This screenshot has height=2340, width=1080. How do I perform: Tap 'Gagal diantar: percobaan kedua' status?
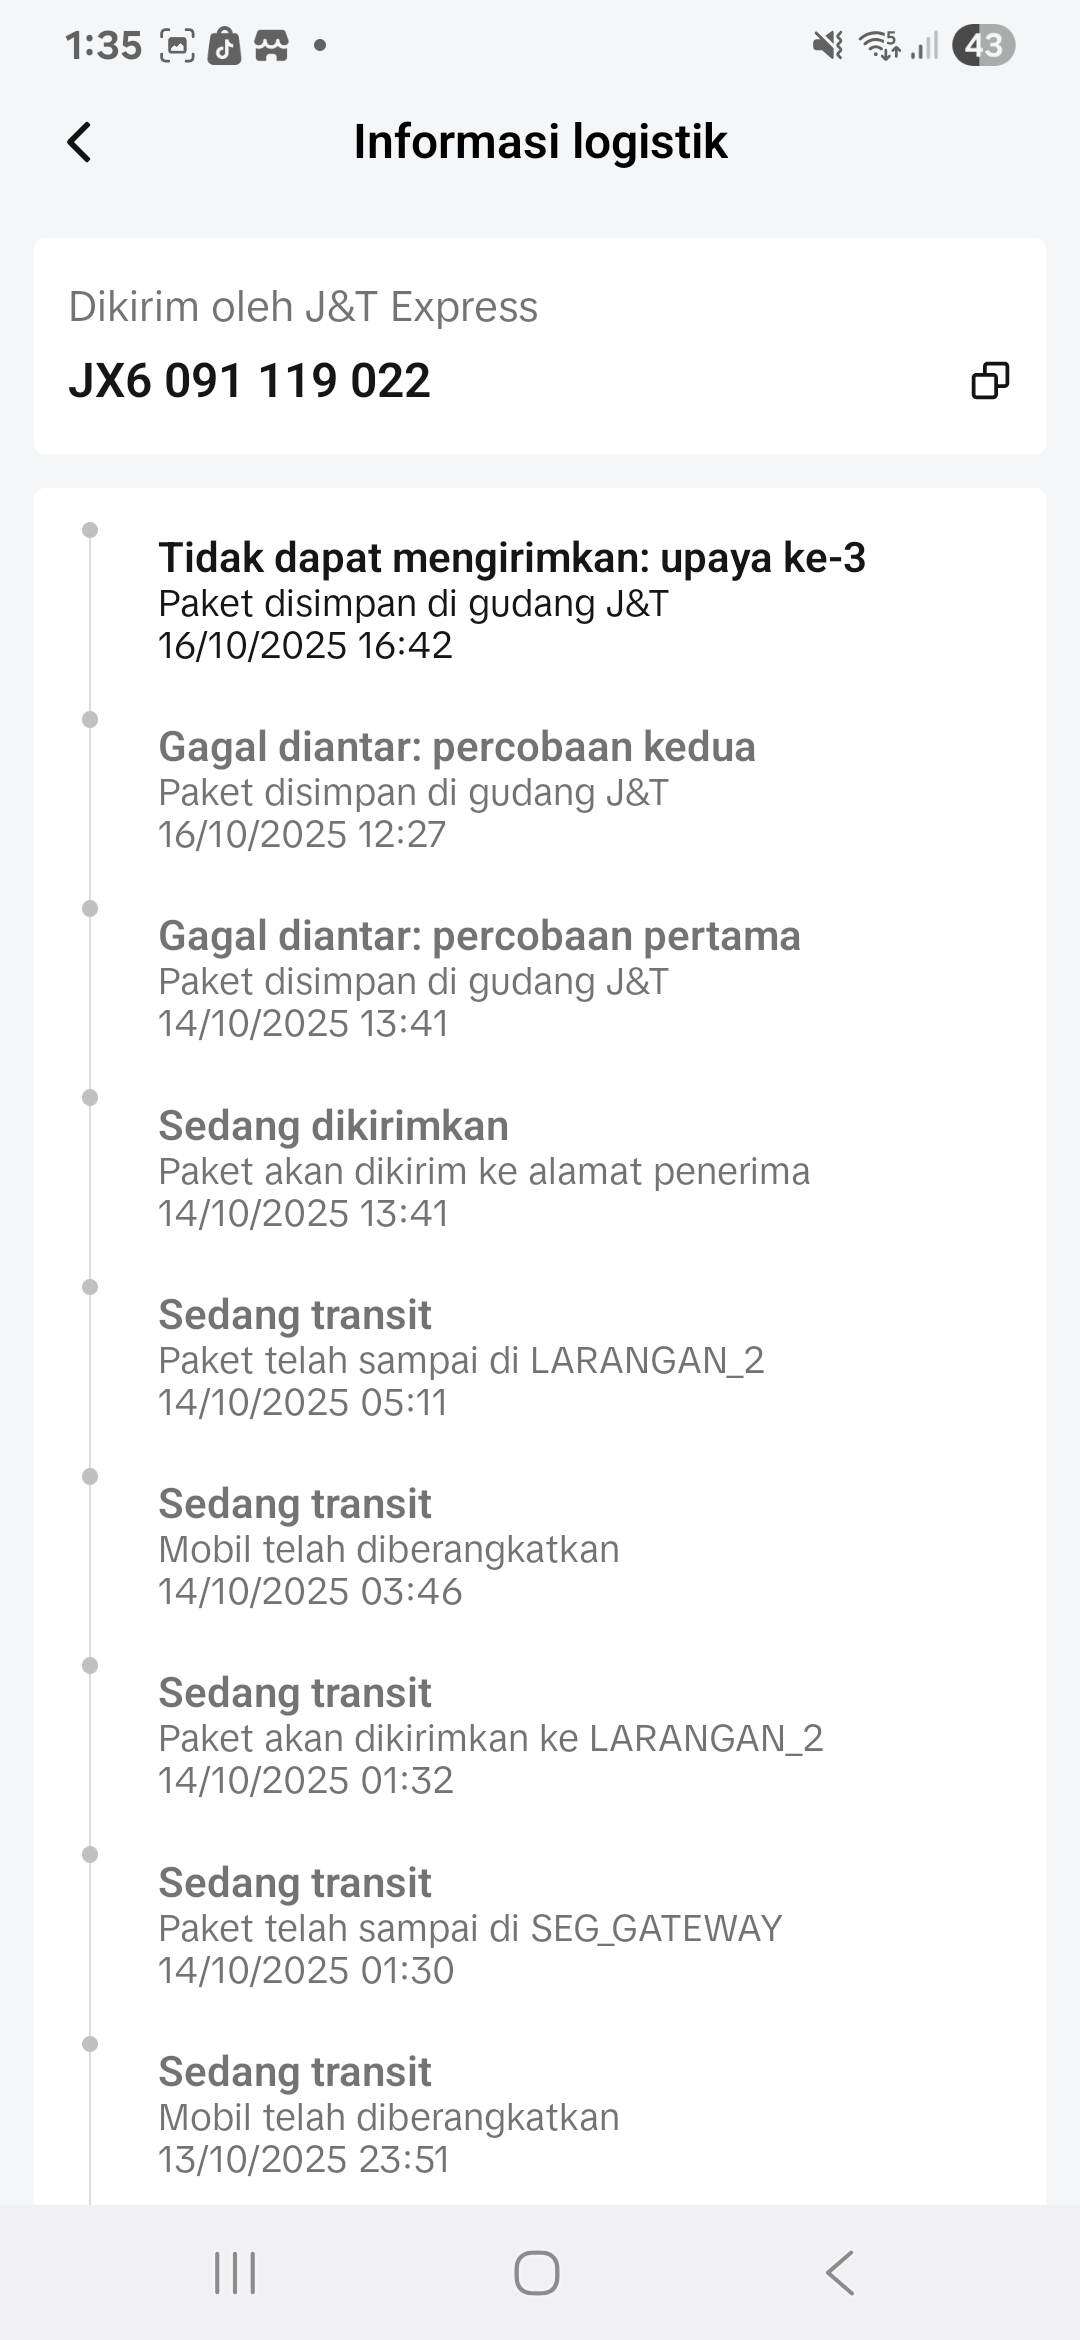(456, 747)
